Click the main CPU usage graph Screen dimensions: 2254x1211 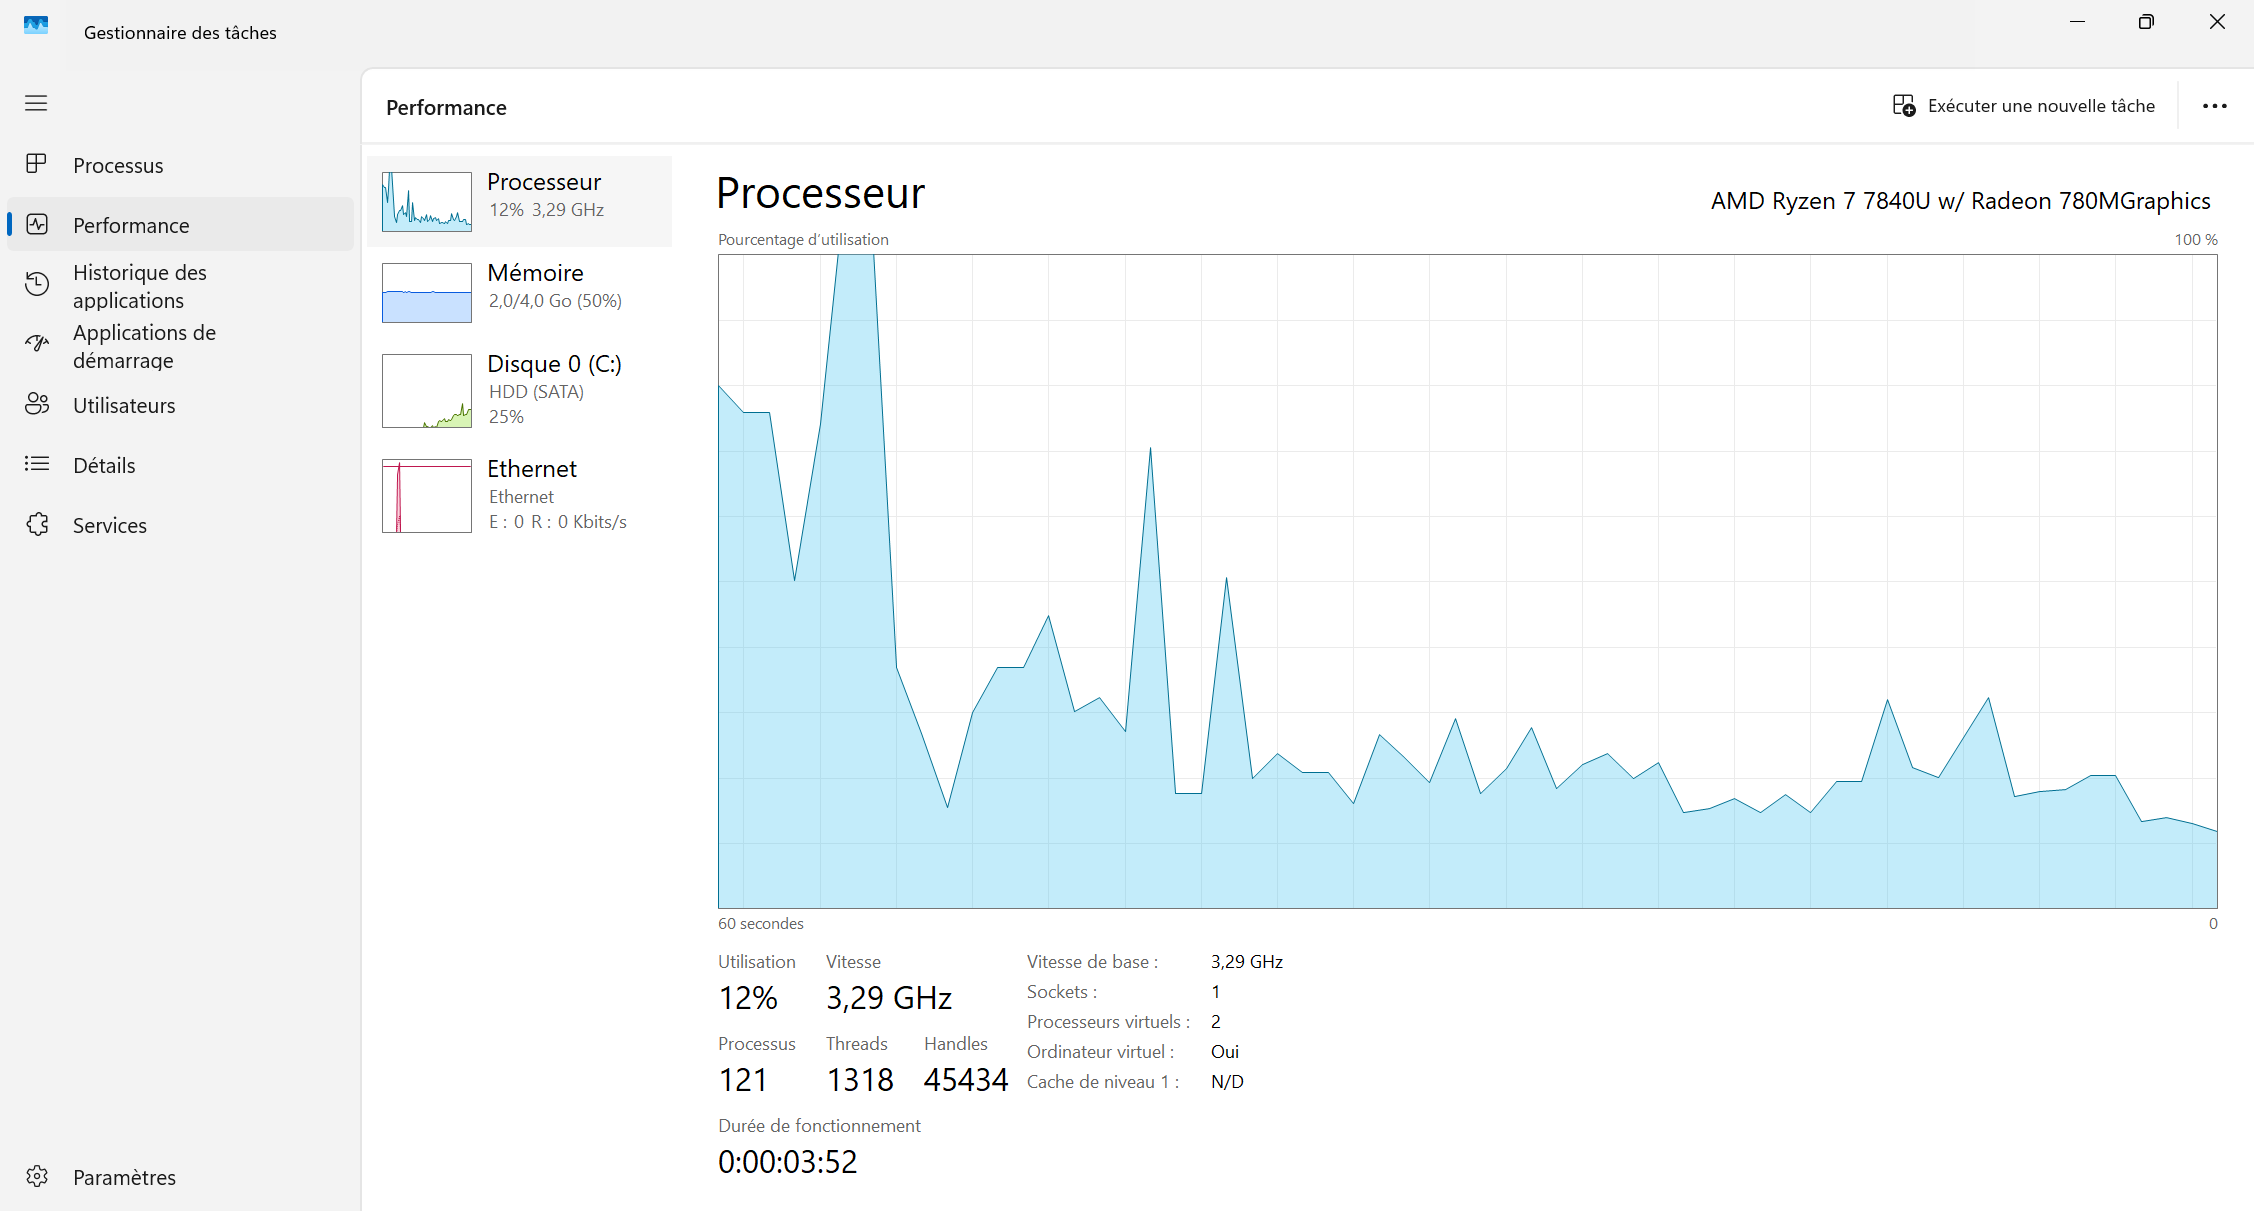point(1467,581)
